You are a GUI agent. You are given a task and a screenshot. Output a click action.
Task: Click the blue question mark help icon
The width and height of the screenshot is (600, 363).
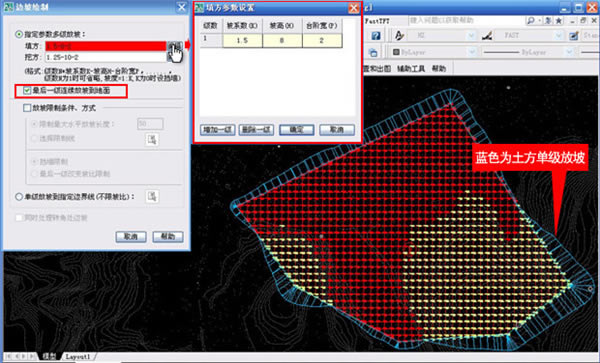click(376, 36)
